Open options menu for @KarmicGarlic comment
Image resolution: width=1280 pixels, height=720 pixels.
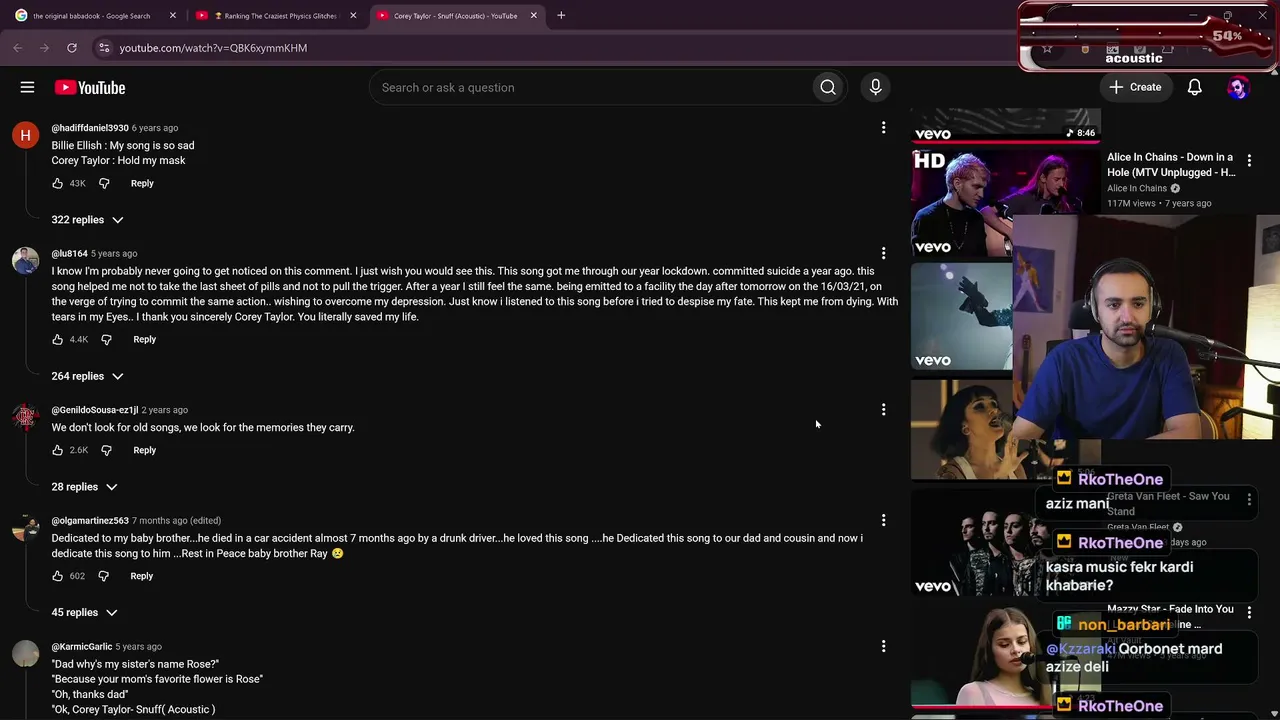pyautogui.click(x=883, y=647)
